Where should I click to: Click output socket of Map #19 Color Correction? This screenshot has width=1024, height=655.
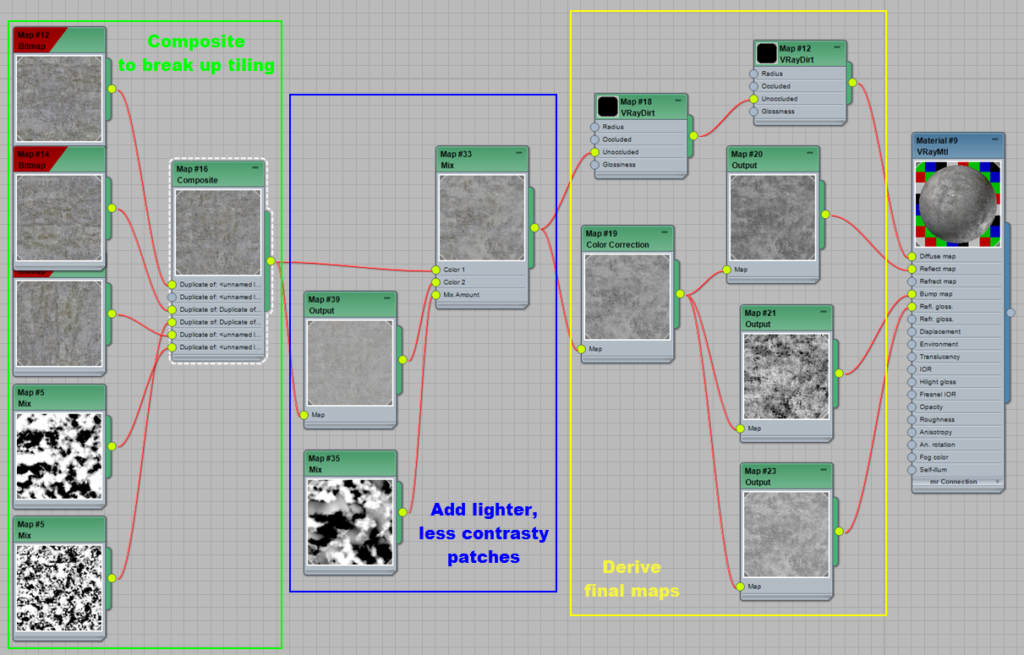[680, 294]
